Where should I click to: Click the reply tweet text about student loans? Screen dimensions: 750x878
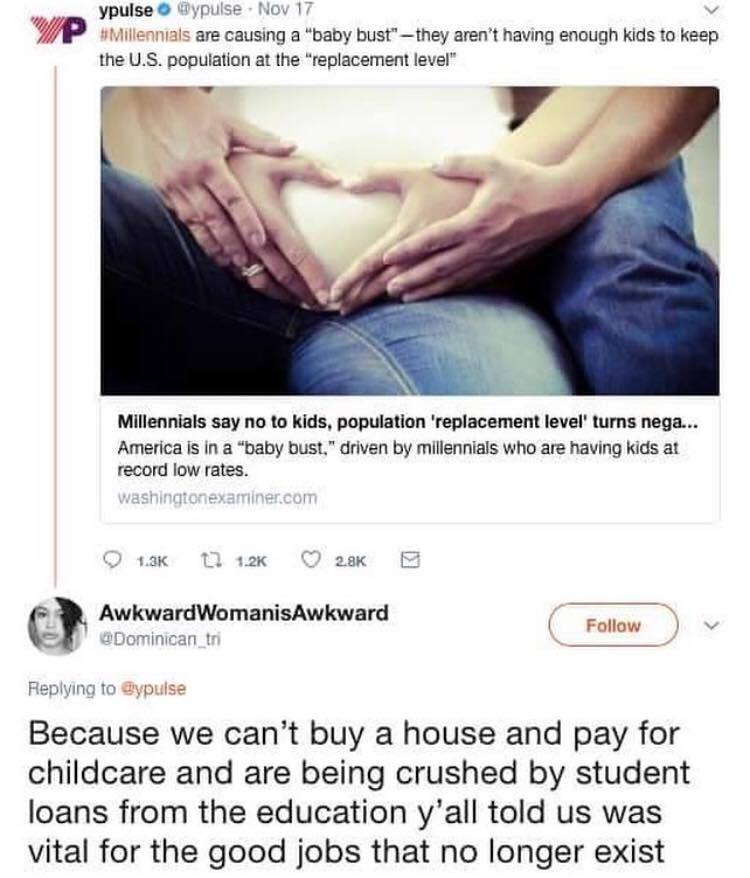pos(358,793)
